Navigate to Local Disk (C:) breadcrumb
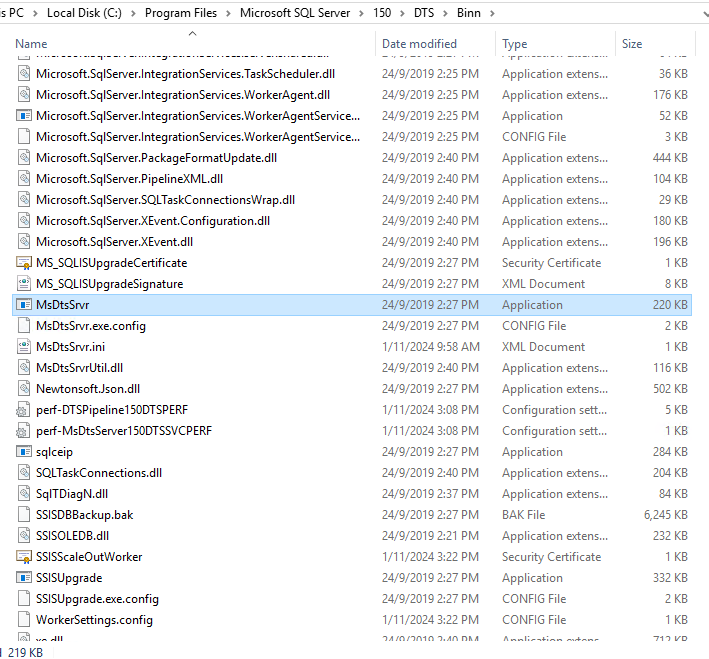Screen dimensions: 709x659 click(85, 13)
